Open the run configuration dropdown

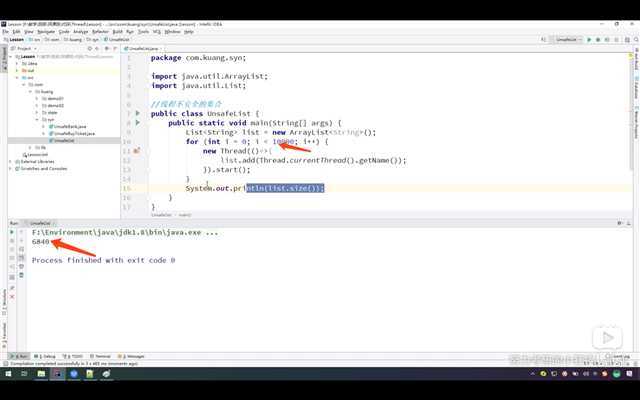[x=568, y=40]
